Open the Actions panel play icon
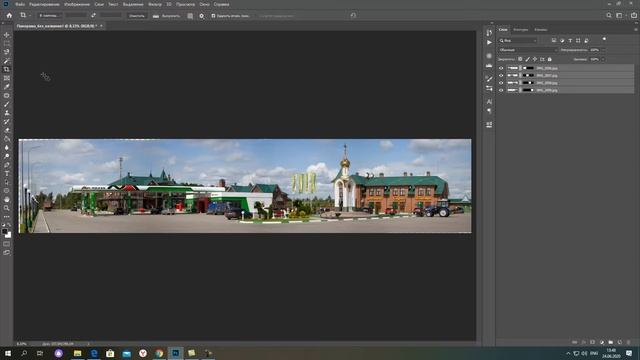The height and width of the screenshot is (360, 640). 489,42
